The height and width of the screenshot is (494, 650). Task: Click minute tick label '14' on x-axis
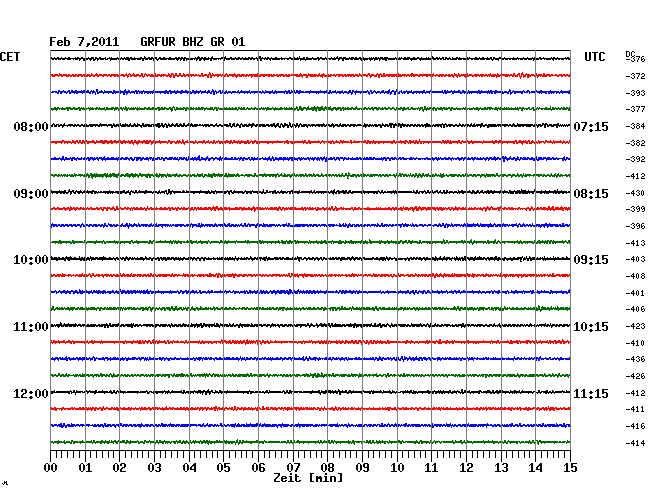tap(535, 468)
